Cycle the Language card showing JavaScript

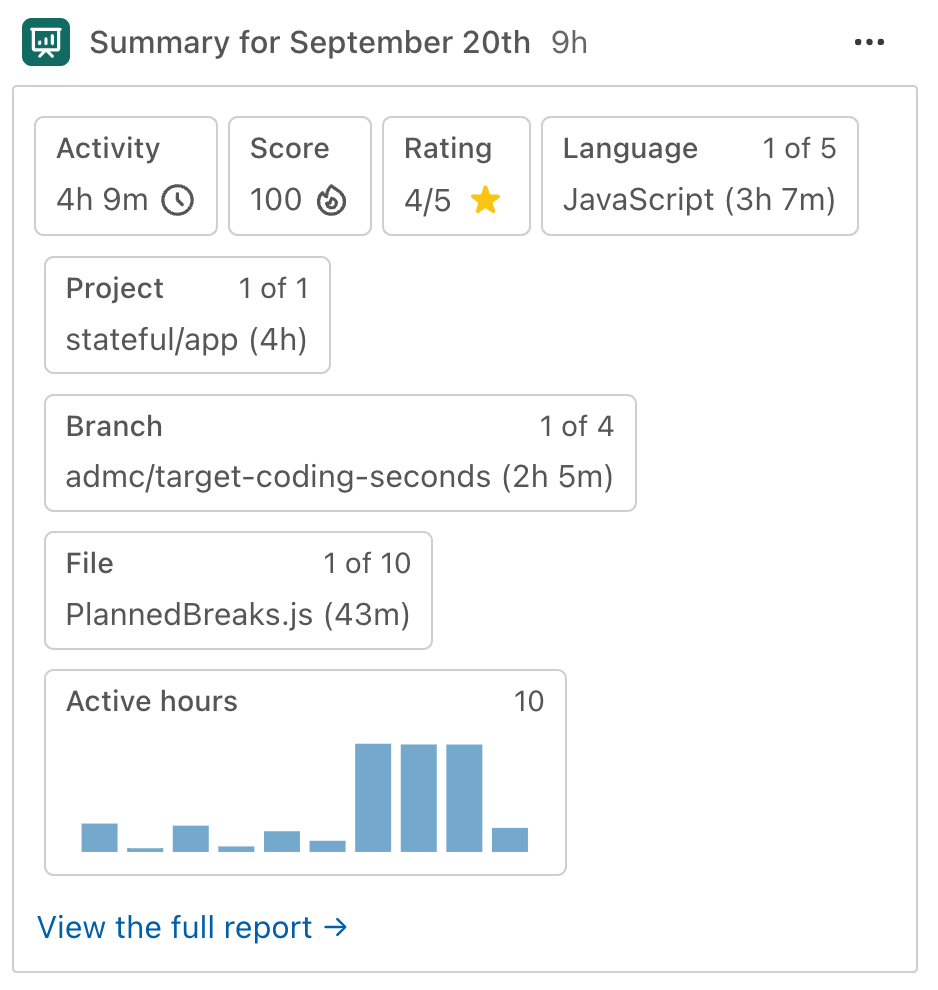point(699,176)
